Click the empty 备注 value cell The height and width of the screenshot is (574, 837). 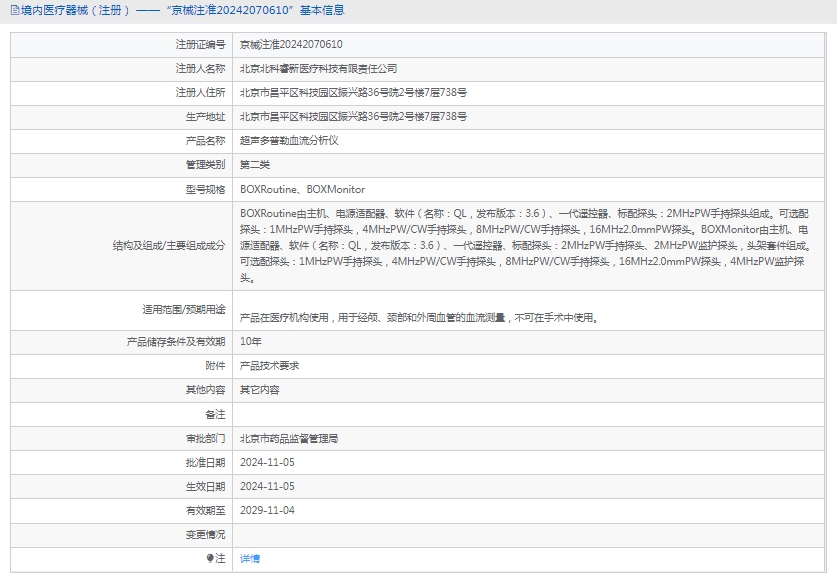[x=530, y=414]
